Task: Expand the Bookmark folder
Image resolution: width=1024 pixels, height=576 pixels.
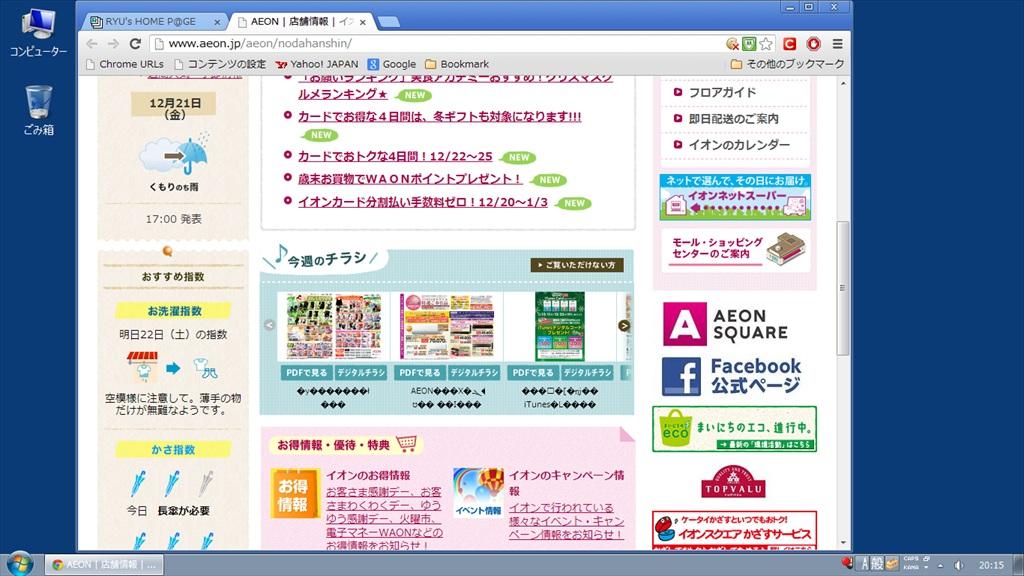Action: click(456, 64)
